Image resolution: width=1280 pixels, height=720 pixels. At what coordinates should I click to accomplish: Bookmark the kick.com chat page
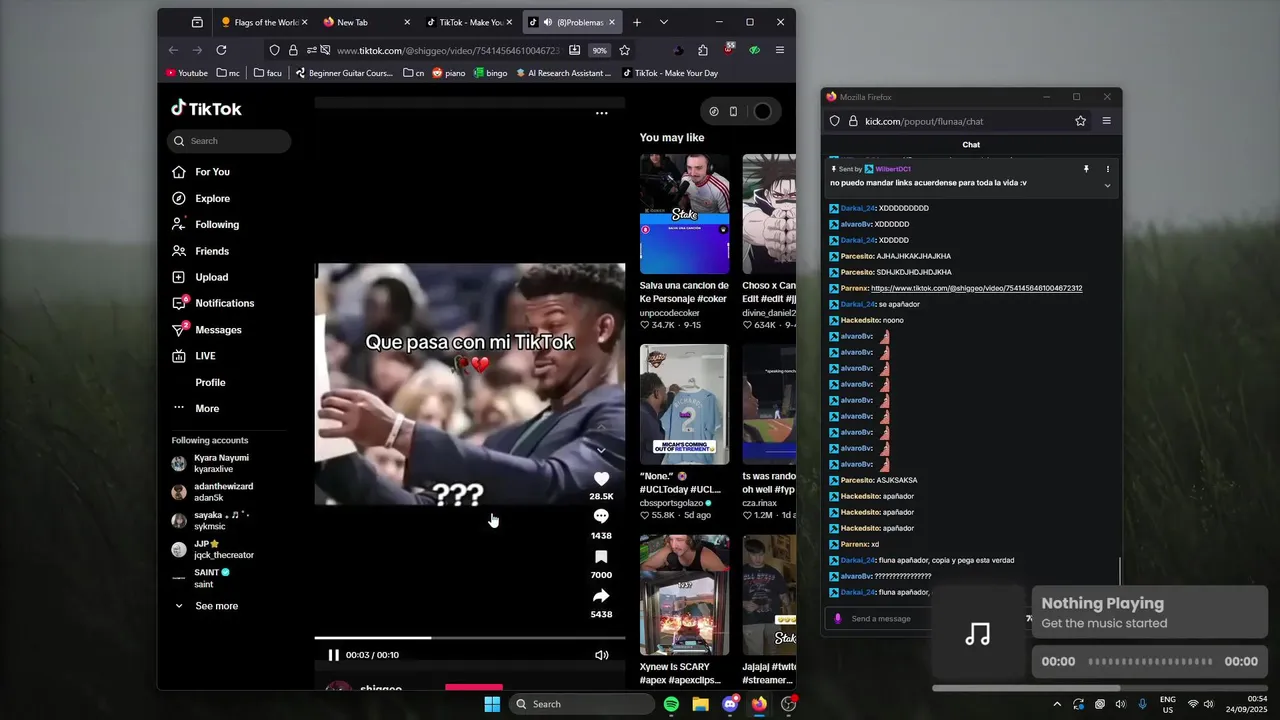[1080, 121]
